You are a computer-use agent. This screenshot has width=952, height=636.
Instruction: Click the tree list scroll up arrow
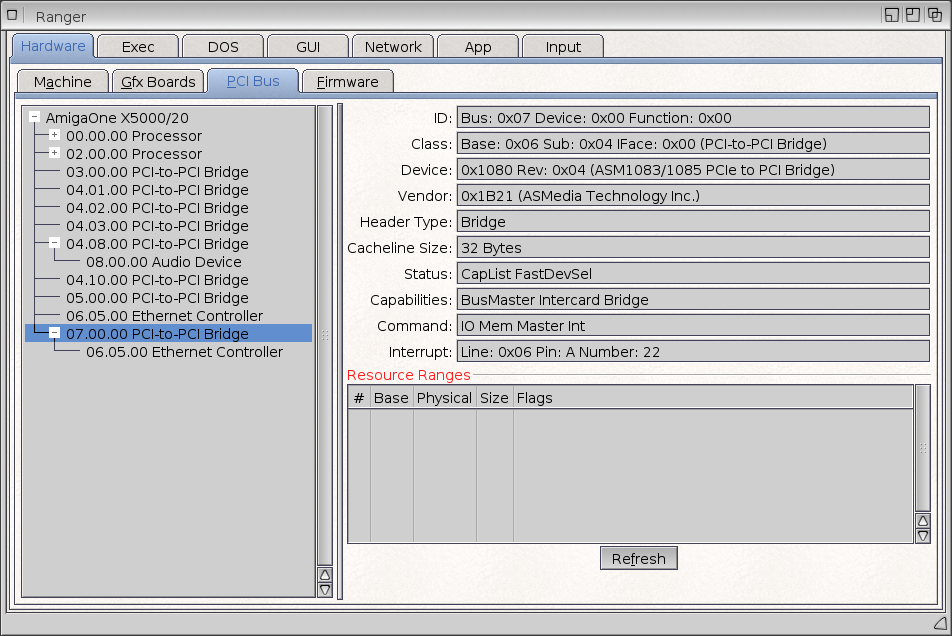pyautogui.click(x=325, y=574)
